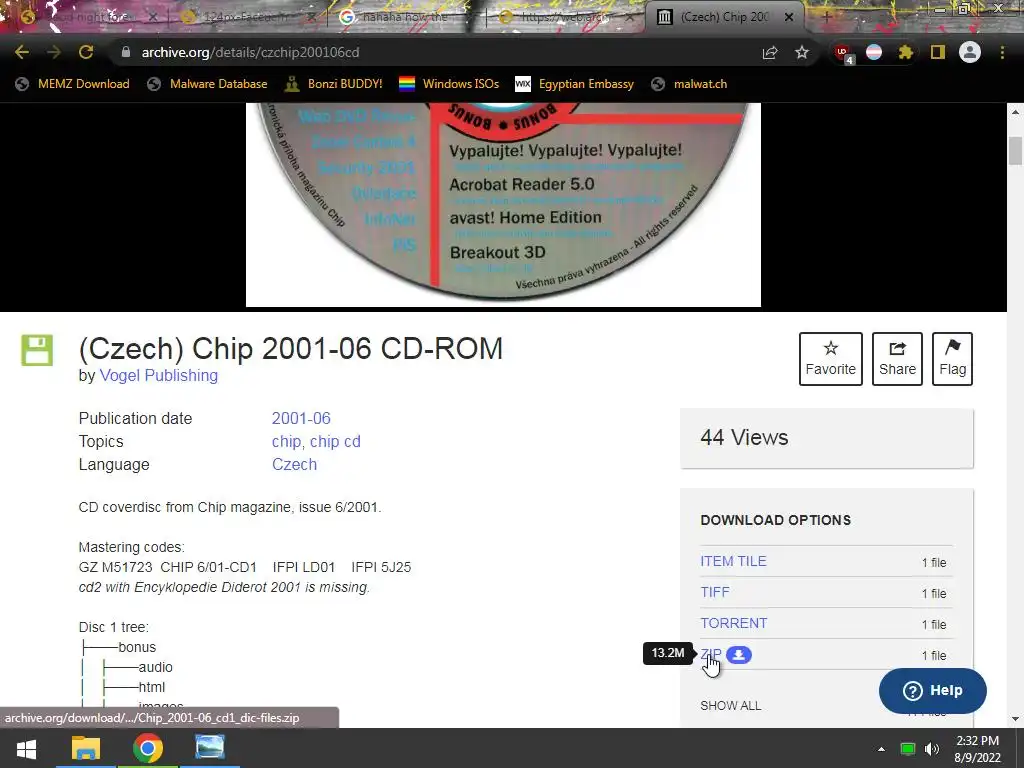Open the Vogel Publishing creator link
1024x768 pixels.
point(159,376)
